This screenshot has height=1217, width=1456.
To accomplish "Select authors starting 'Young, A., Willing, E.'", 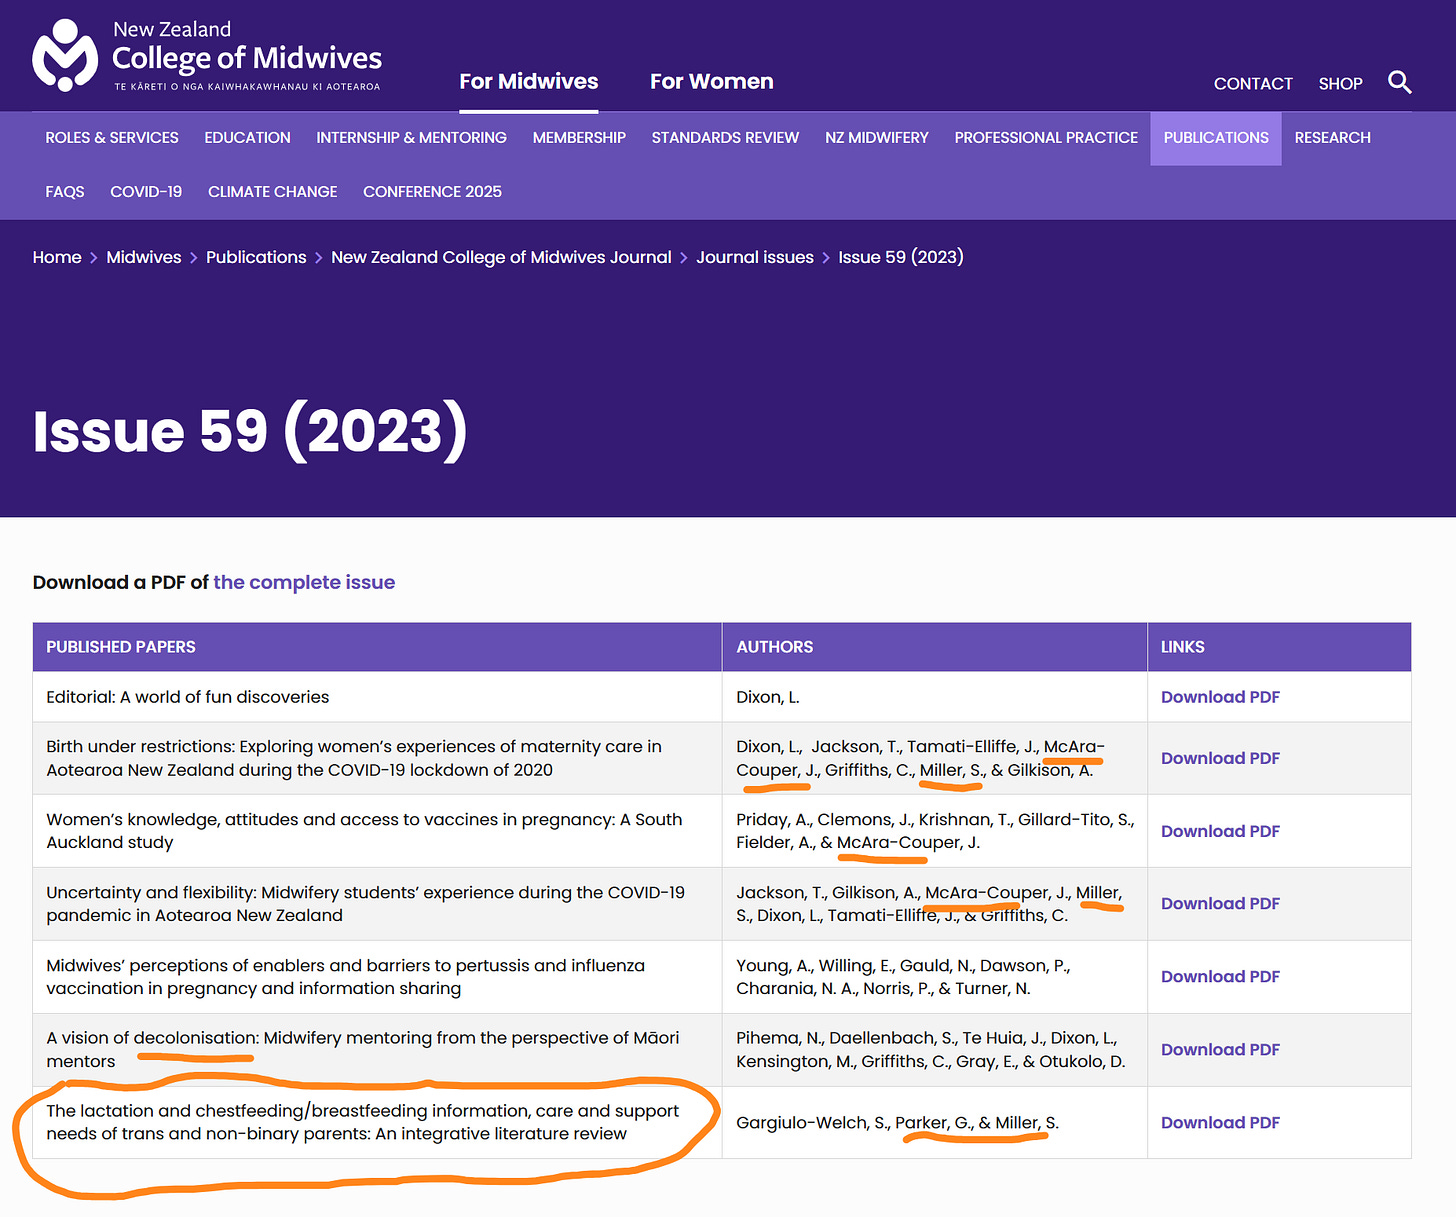I will coord(903,976).
